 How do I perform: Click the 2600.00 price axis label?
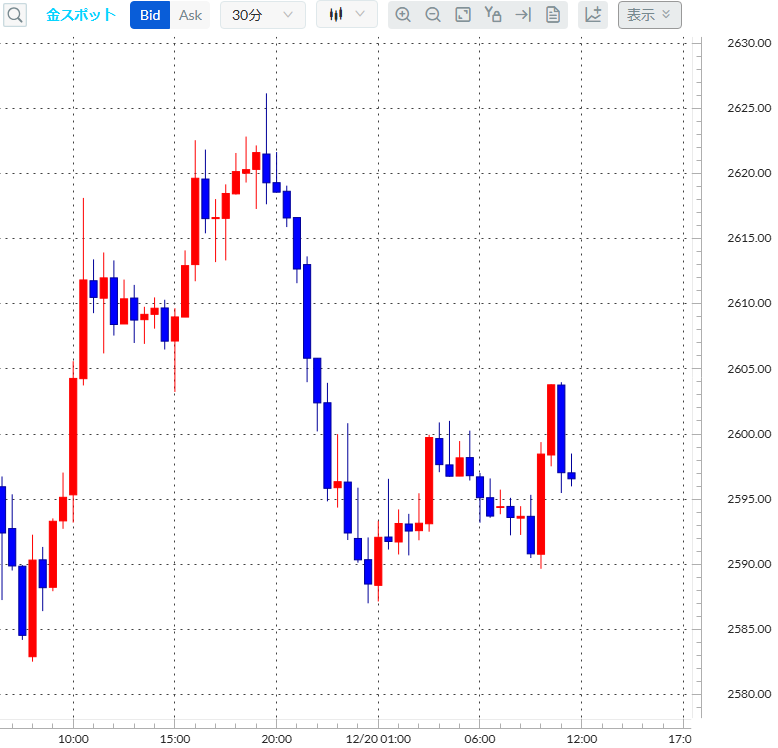pyautogui.click(x=749, y=434)
